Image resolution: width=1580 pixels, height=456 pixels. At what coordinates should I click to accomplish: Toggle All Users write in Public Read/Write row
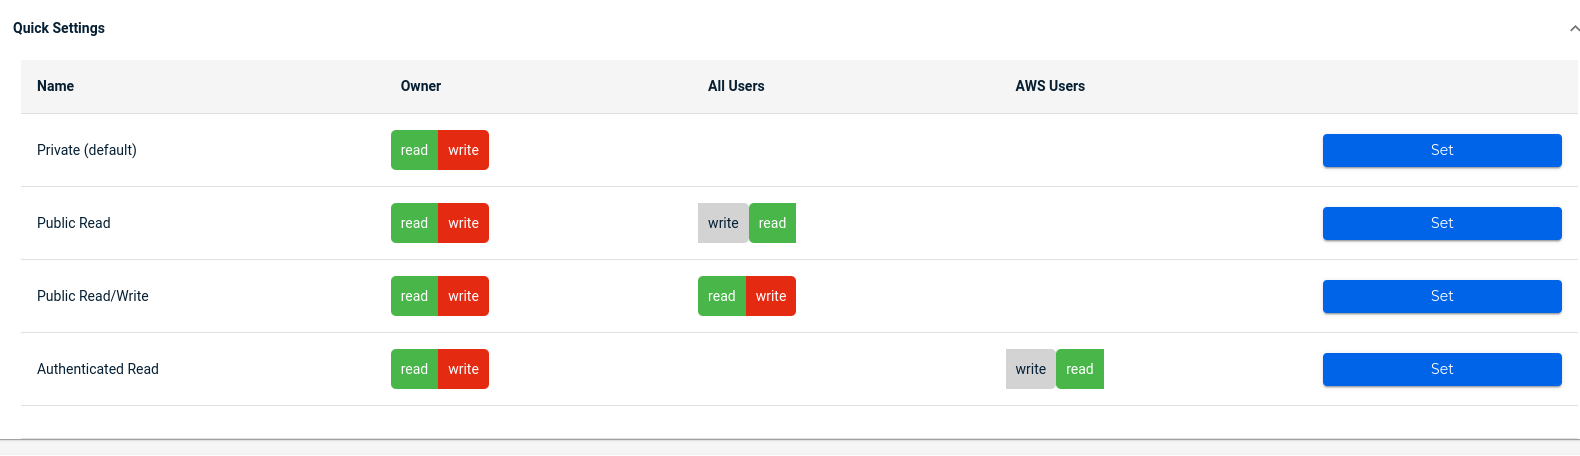771,296
